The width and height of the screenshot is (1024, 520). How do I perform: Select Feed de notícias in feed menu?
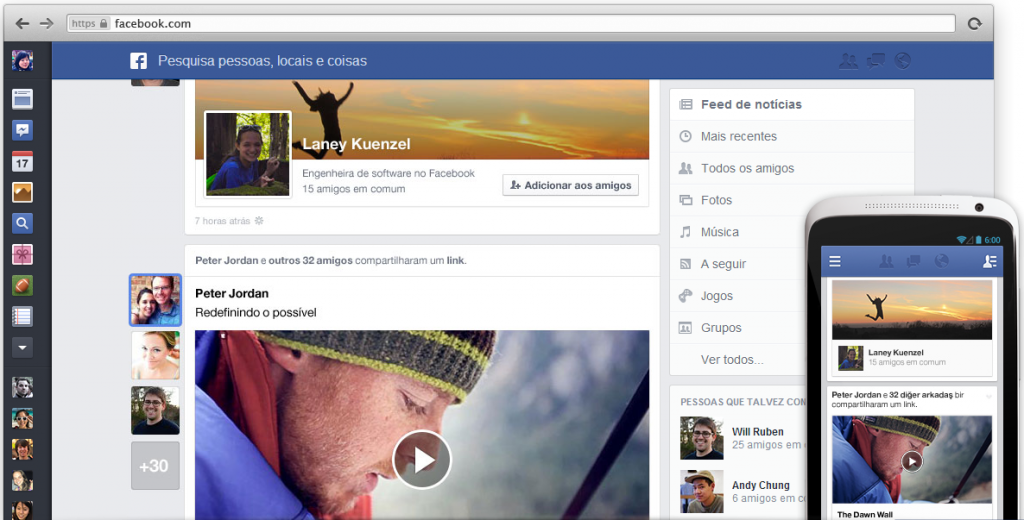coord(751,104)
